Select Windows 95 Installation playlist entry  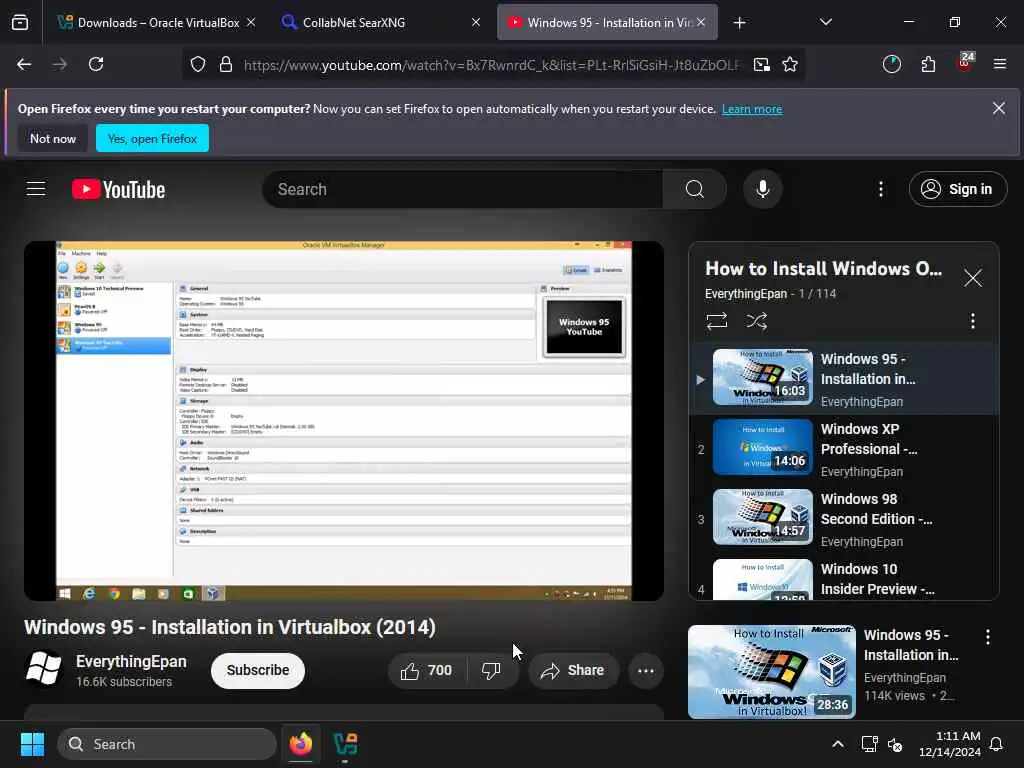844,379
